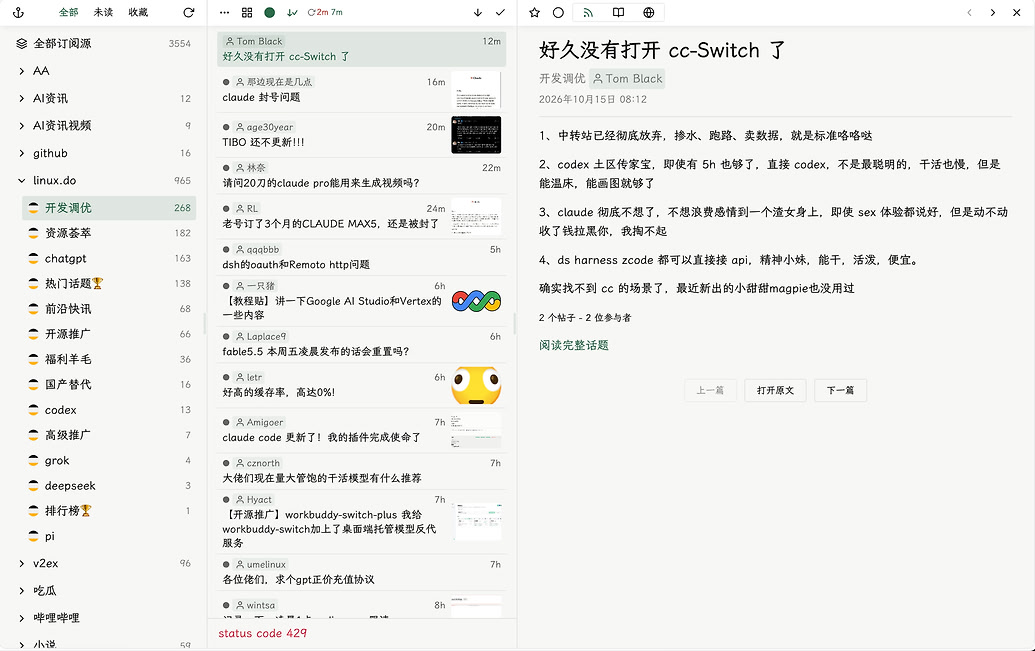The width and height of the screenshot is (1035, 651).
Task: Click the 排行榜 feed icon
Action: [33, 510]
